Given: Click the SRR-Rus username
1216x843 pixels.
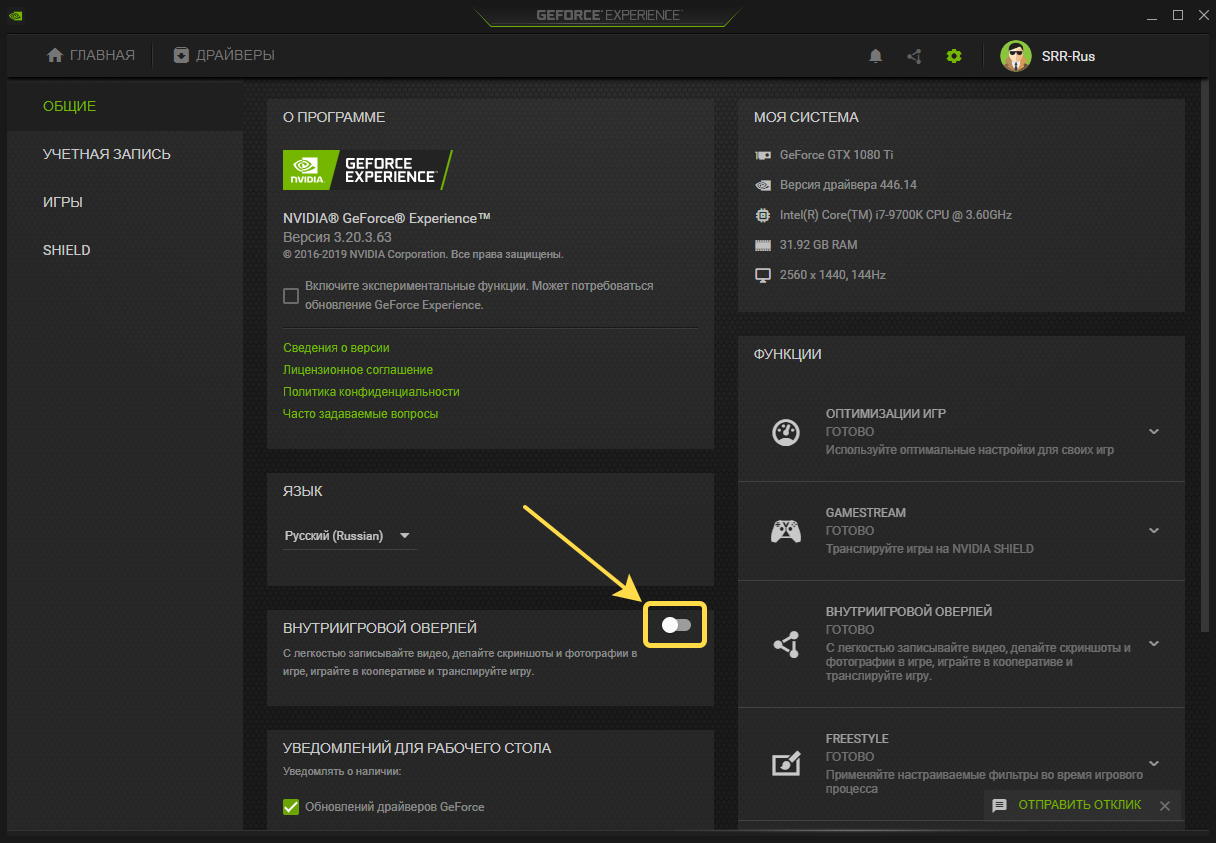Looking at the screenshot, I should pyautogui.click(x=1068, y=57).
